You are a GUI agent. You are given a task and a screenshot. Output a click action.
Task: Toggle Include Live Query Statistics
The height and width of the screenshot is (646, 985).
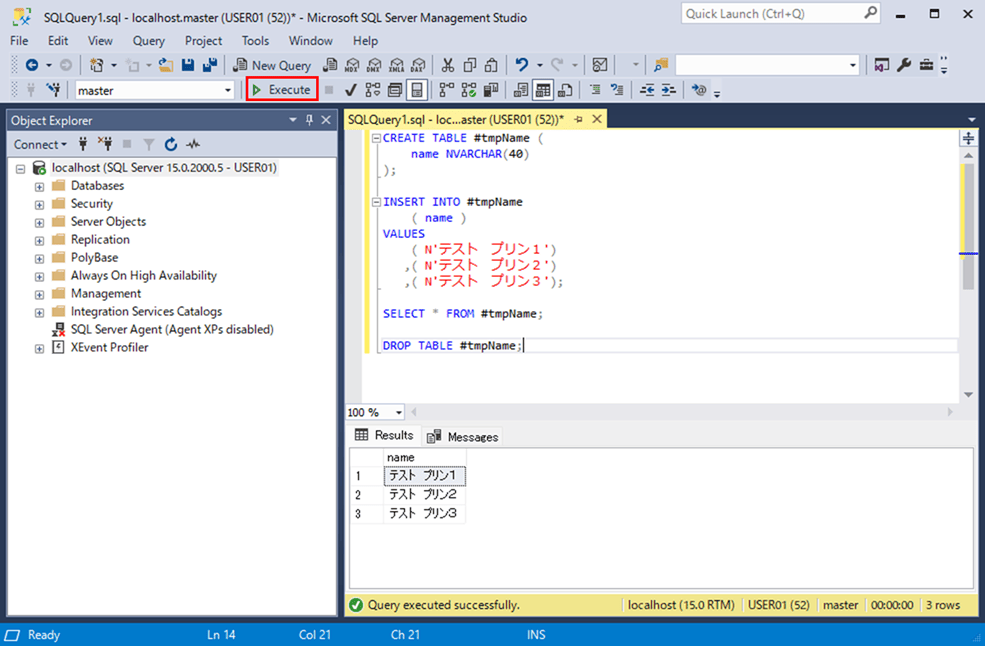point(469,90)
